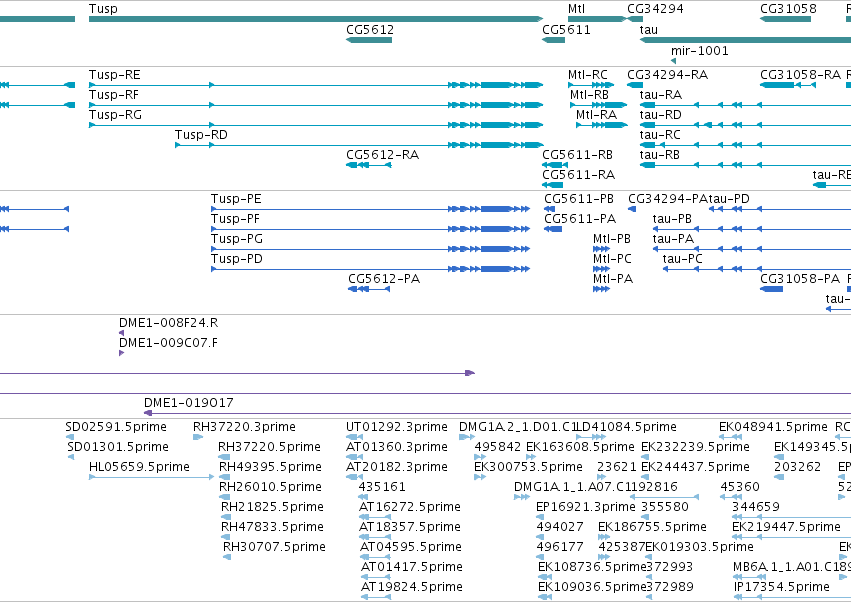Click tau-PC protein label
851x602 pixels.
click(682, 259)
